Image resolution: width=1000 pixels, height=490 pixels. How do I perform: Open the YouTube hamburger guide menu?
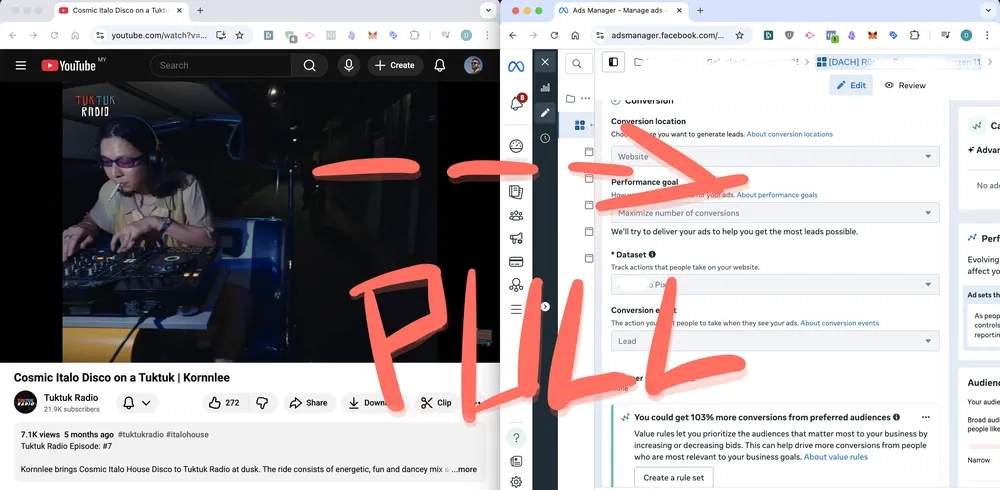(x=20, y=66)
